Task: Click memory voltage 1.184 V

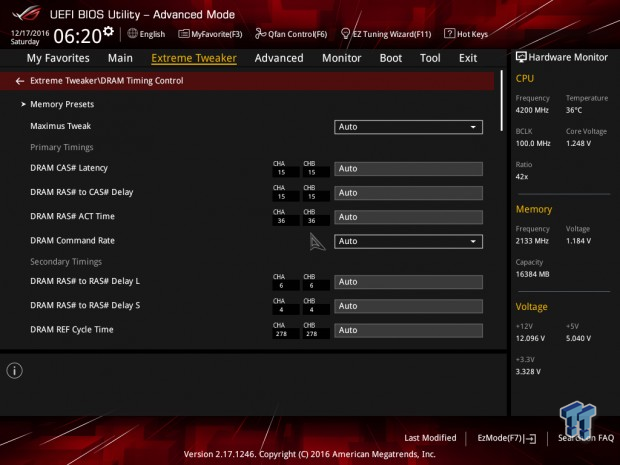Action: [x=578, y=241]
